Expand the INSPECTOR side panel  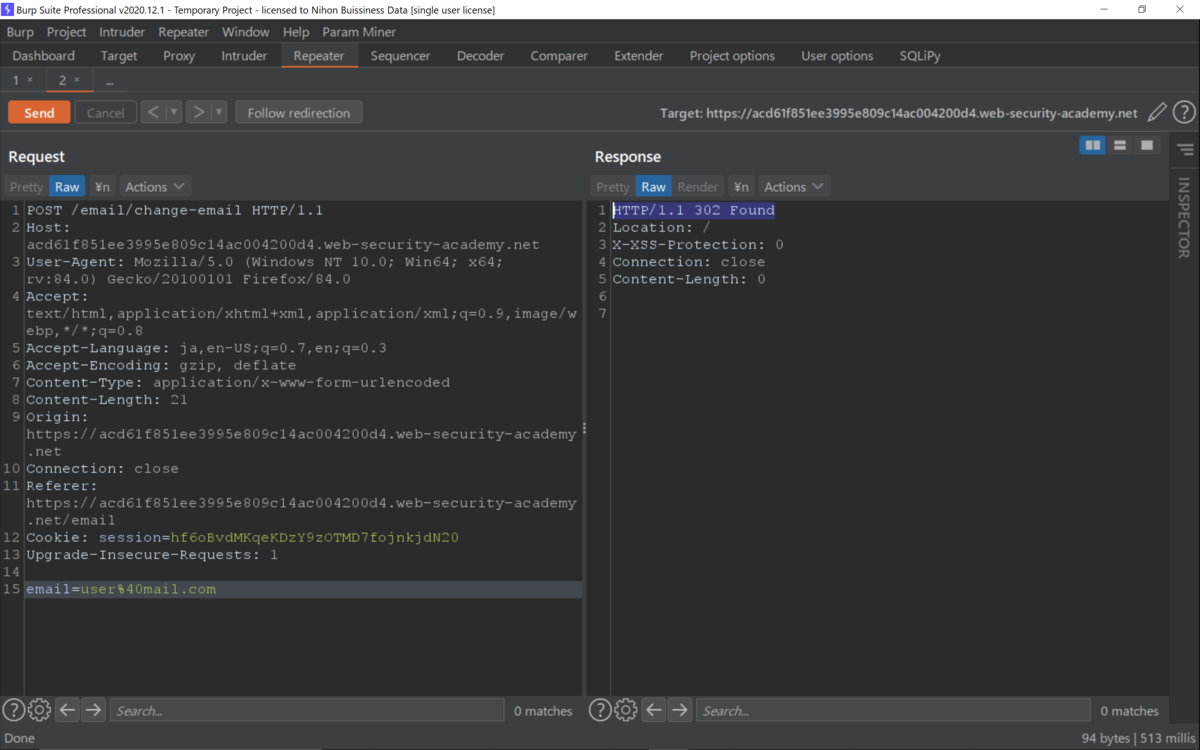coord(1184,217)
